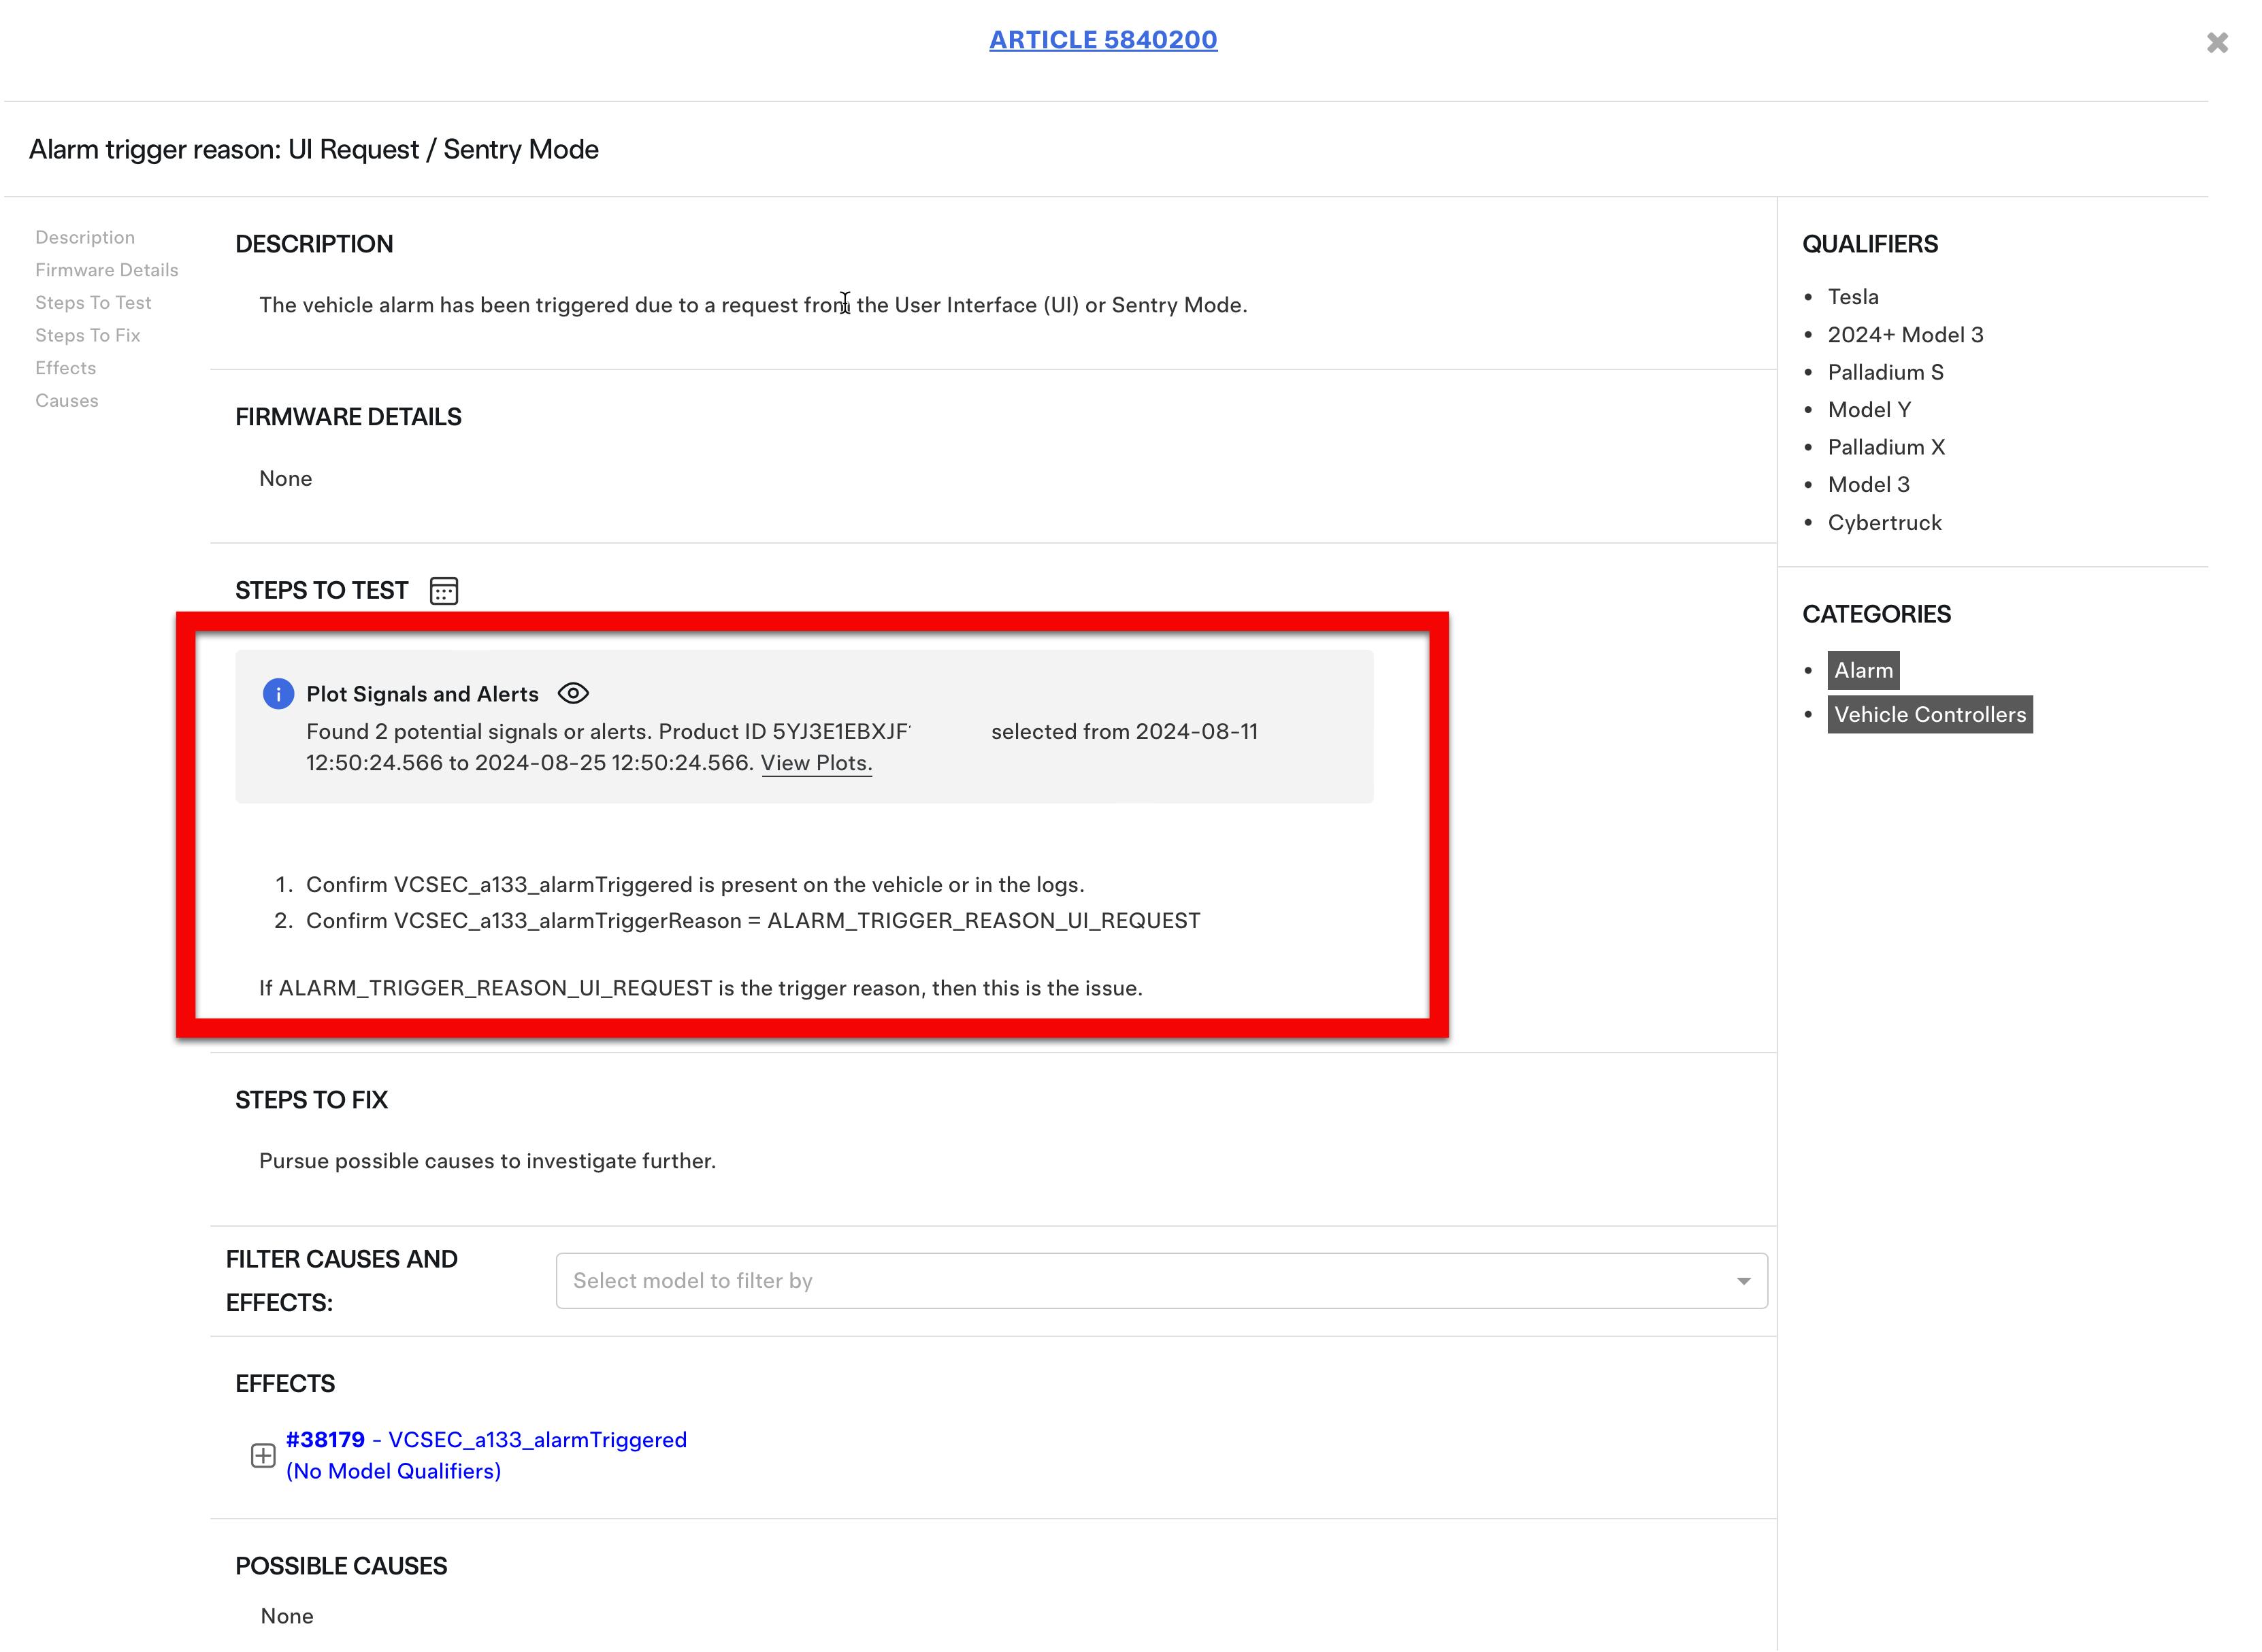2262x1652 pixels.
Task: Select Causes in the side navigation
Action: tap(67, 401)
